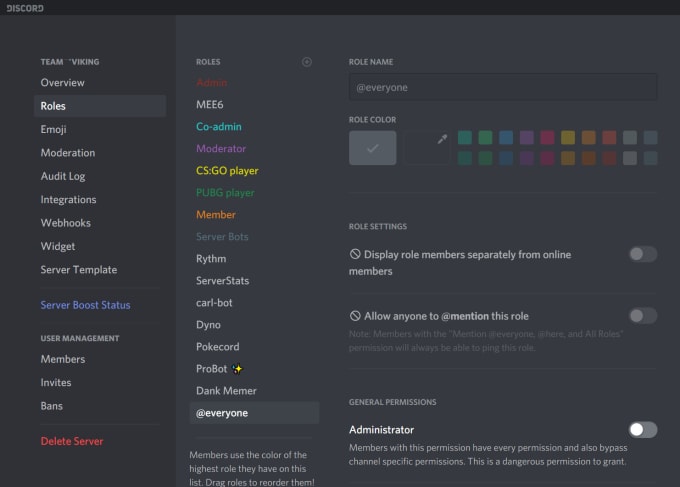The height and width of the screenshot is (487, 680).
Task: Choose the dark blue swatch in bottom row
Action: (506, 158)
